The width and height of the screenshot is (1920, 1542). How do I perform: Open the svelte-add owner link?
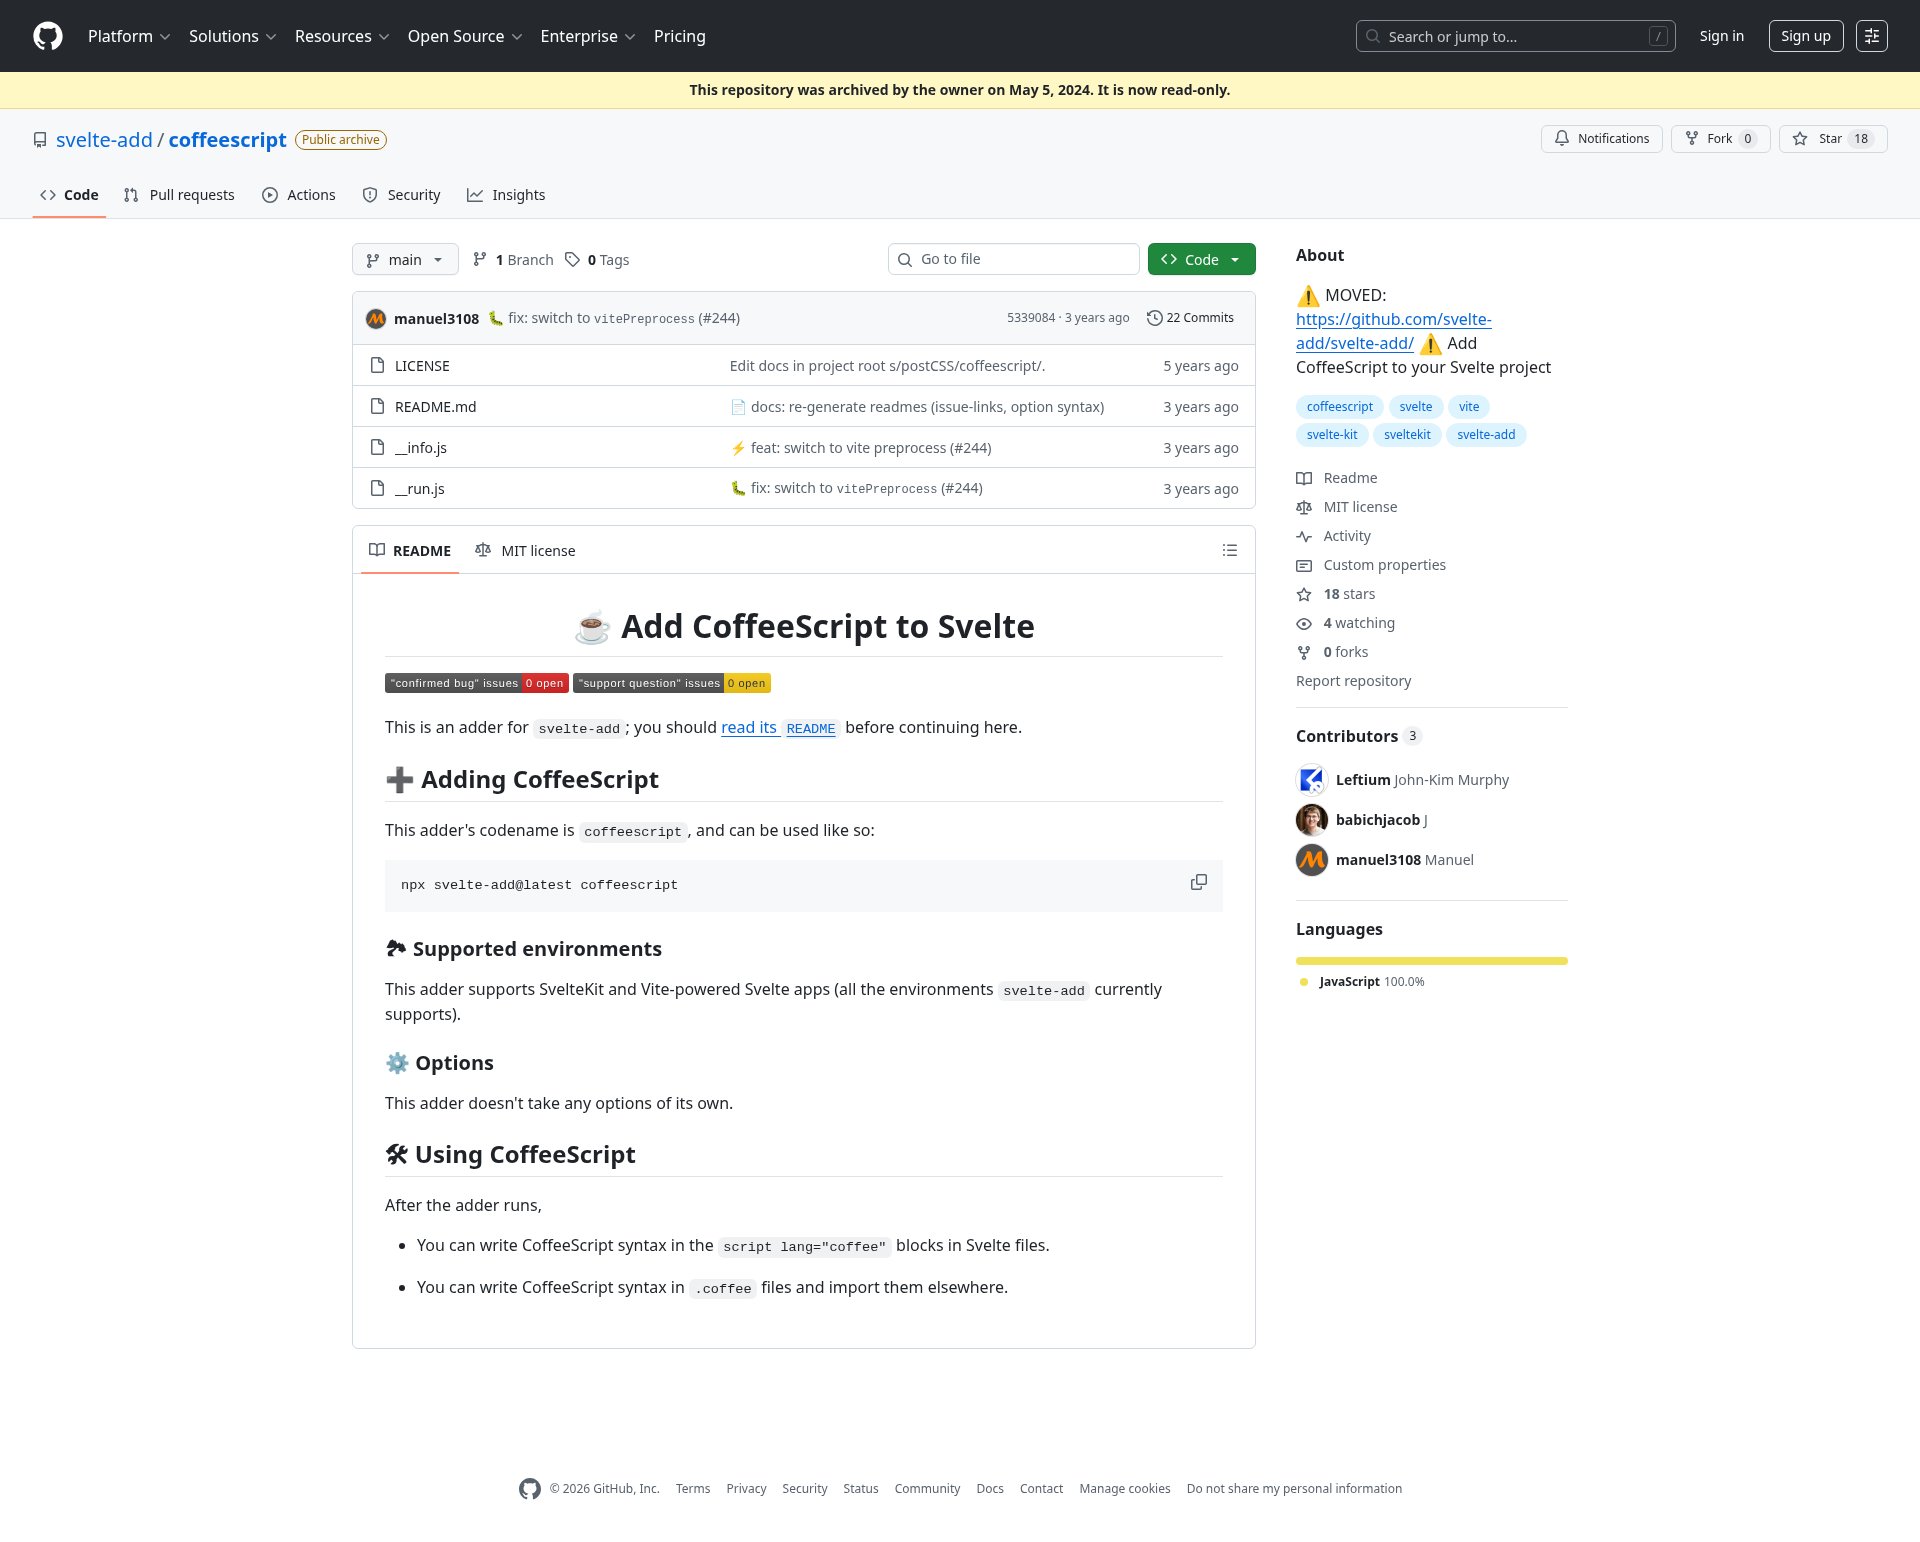click(104, 140)
